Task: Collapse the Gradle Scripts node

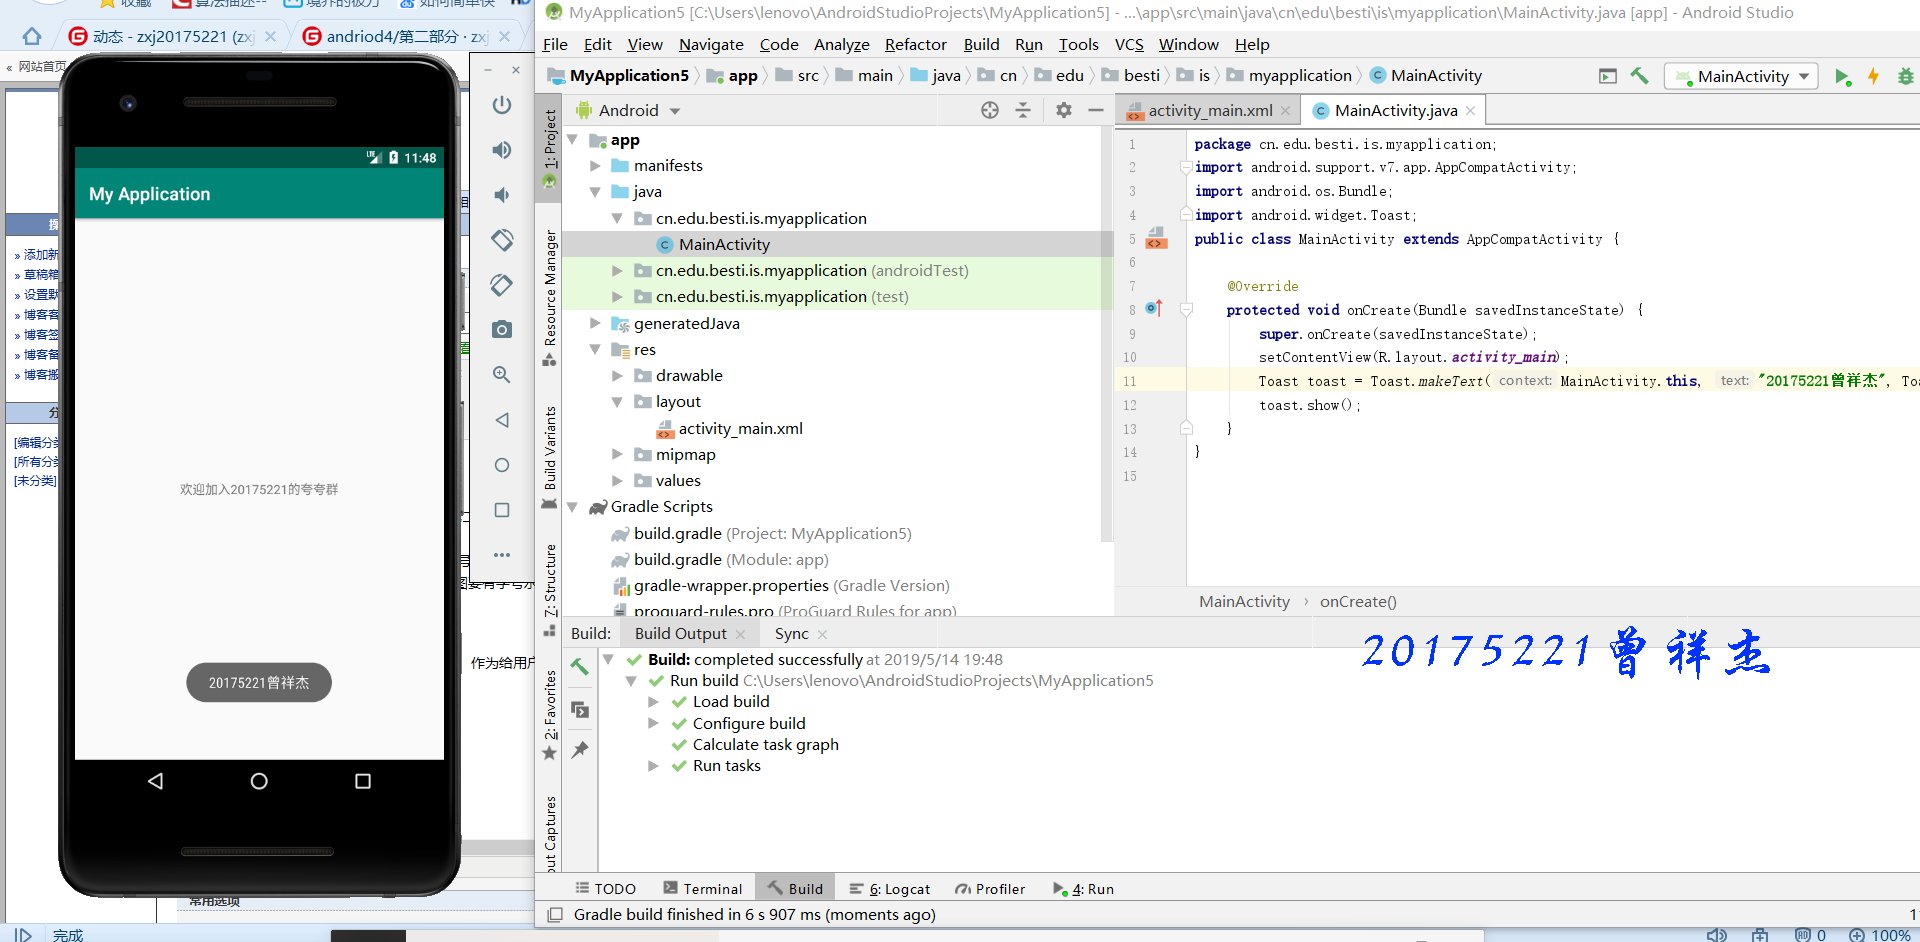Action: pos(573,507)
